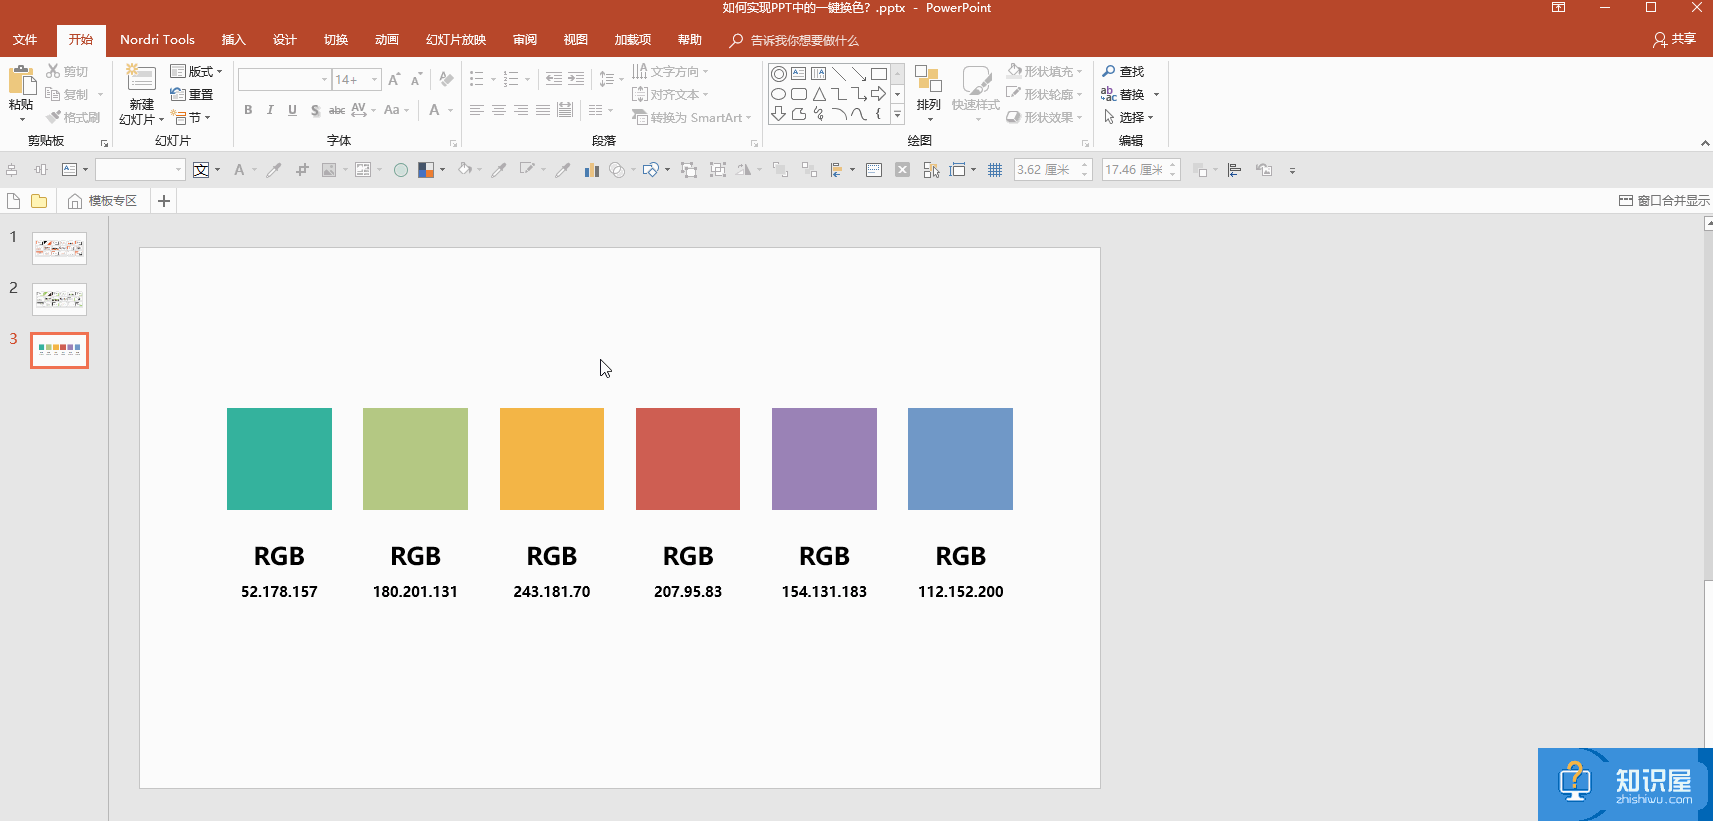Click the Arrange (排列) icon

coord(928,80)
